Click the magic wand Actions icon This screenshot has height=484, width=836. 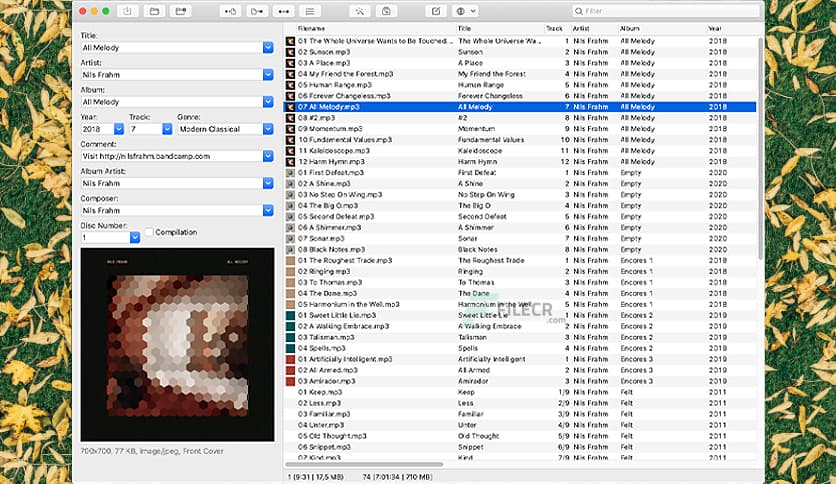(x=360, y=11)
